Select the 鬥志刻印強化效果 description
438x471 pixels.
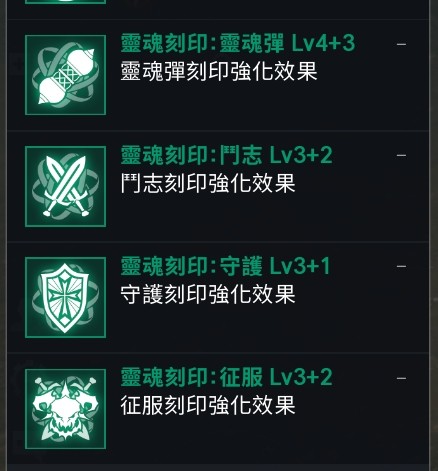pos(208,183)
